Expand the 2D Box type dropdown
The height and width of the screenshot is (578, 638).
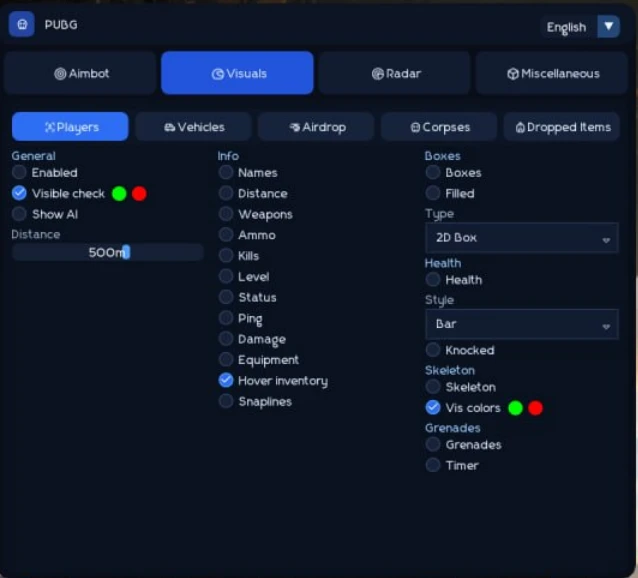[x=522, y=238]
